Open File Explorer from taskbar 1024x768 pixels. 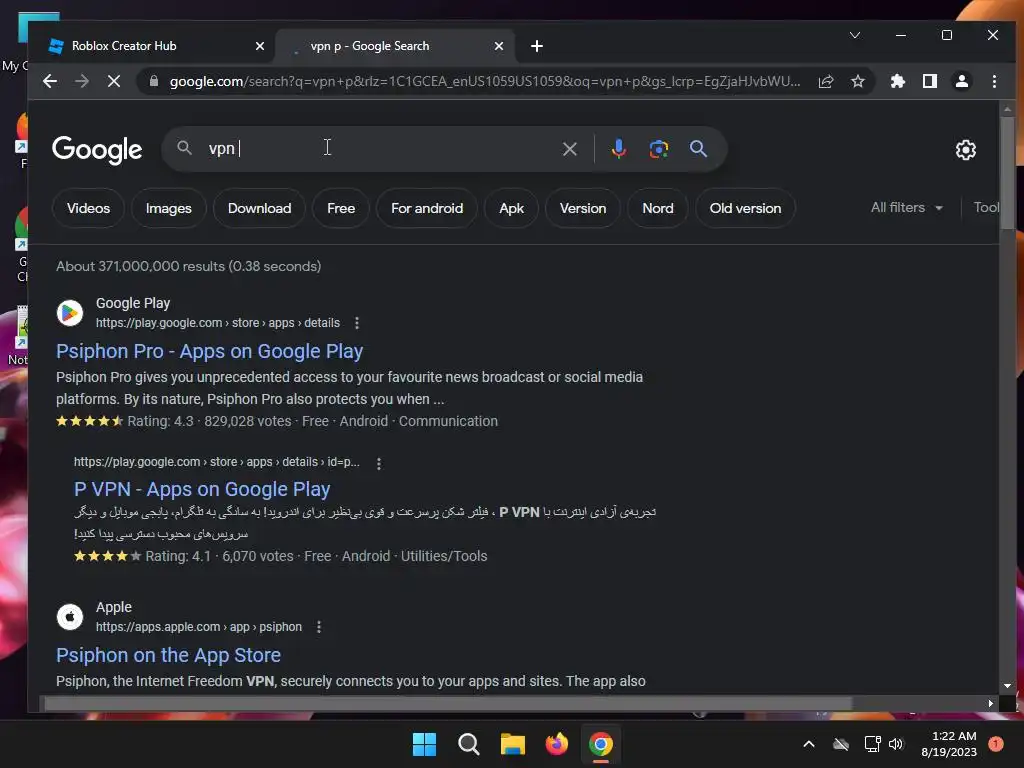[x=513, y=744]
